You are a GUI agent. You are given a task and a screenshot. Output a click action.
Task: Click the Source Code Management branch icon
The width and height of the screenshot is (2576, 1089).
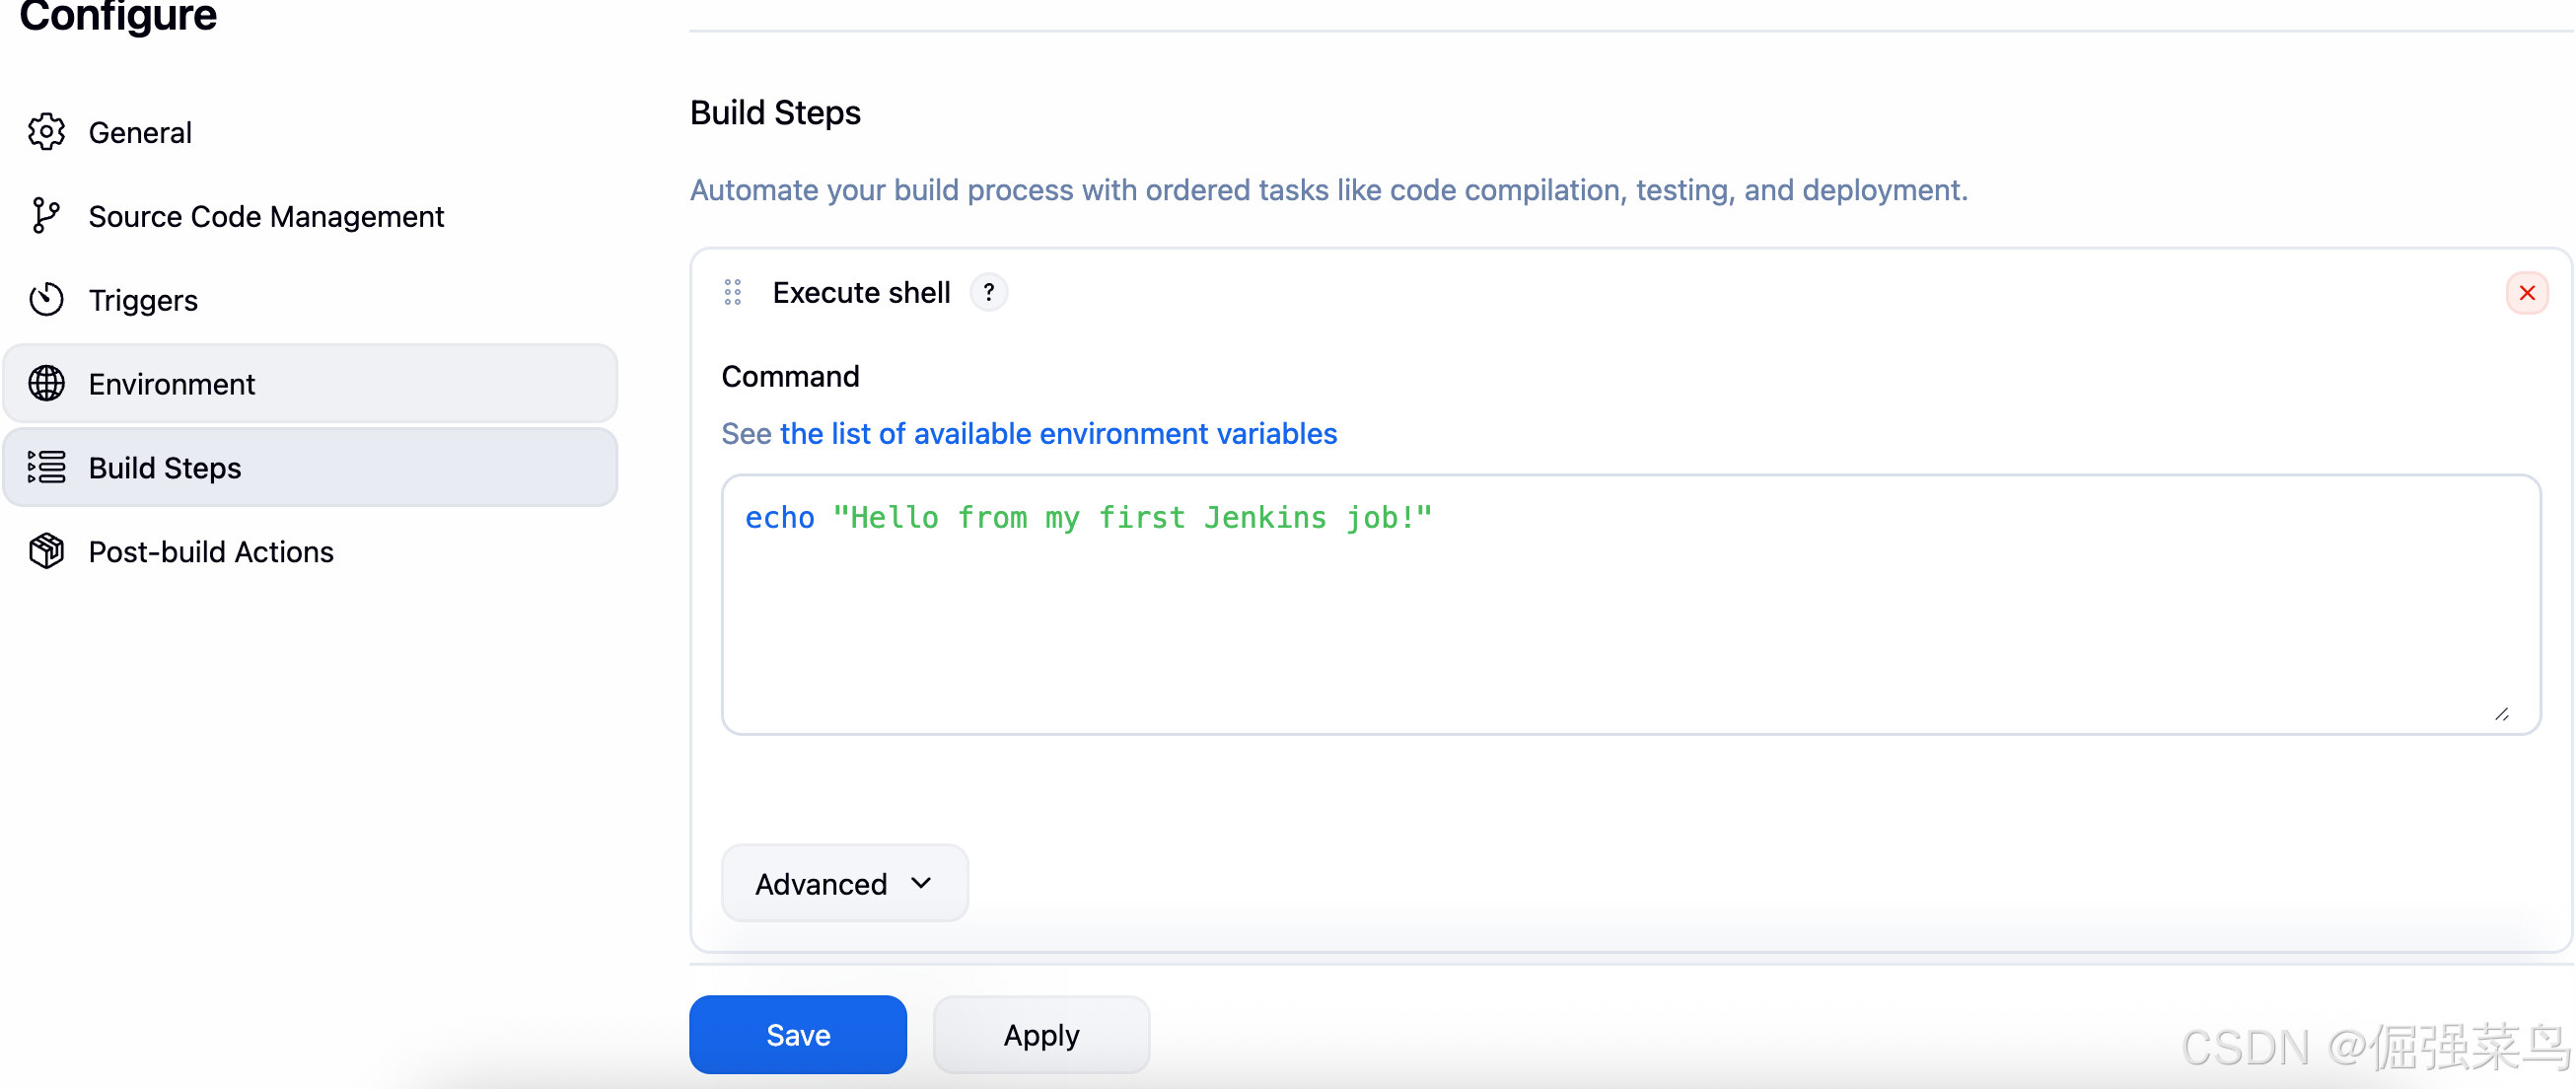[44, 216]
